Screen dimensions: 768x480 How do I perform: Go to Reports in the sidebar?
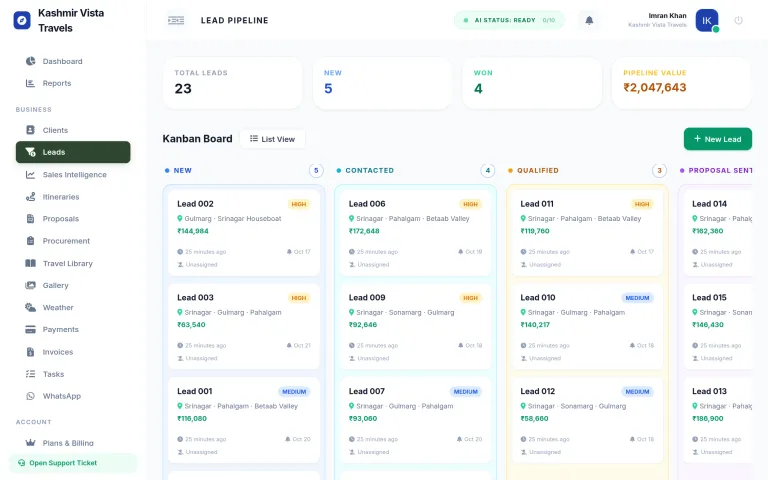pos(73,83)
